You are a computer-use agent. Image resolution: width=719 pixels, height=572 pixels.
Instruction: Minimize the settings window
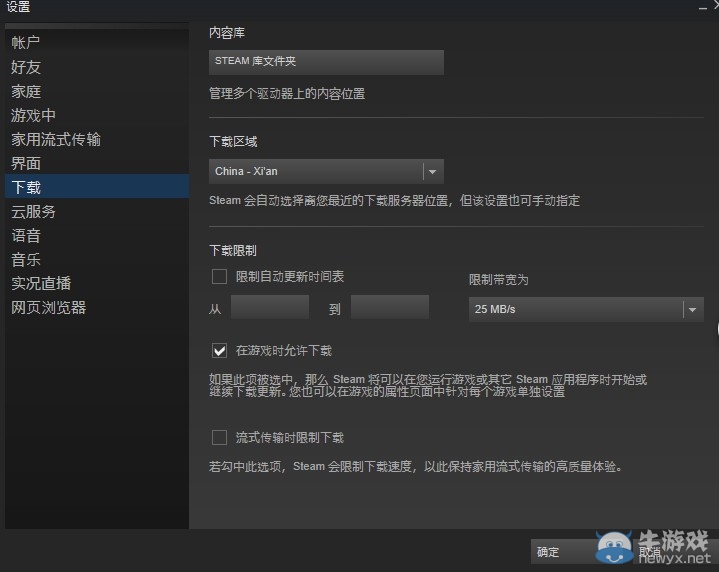coord(702,8)
